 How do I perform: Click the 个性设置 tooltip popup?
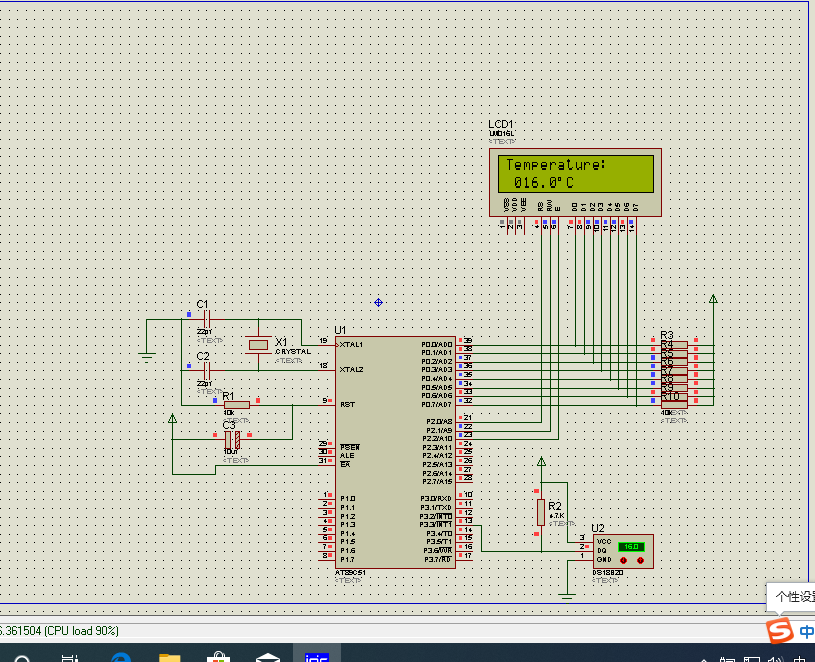(x=791, y=597)
